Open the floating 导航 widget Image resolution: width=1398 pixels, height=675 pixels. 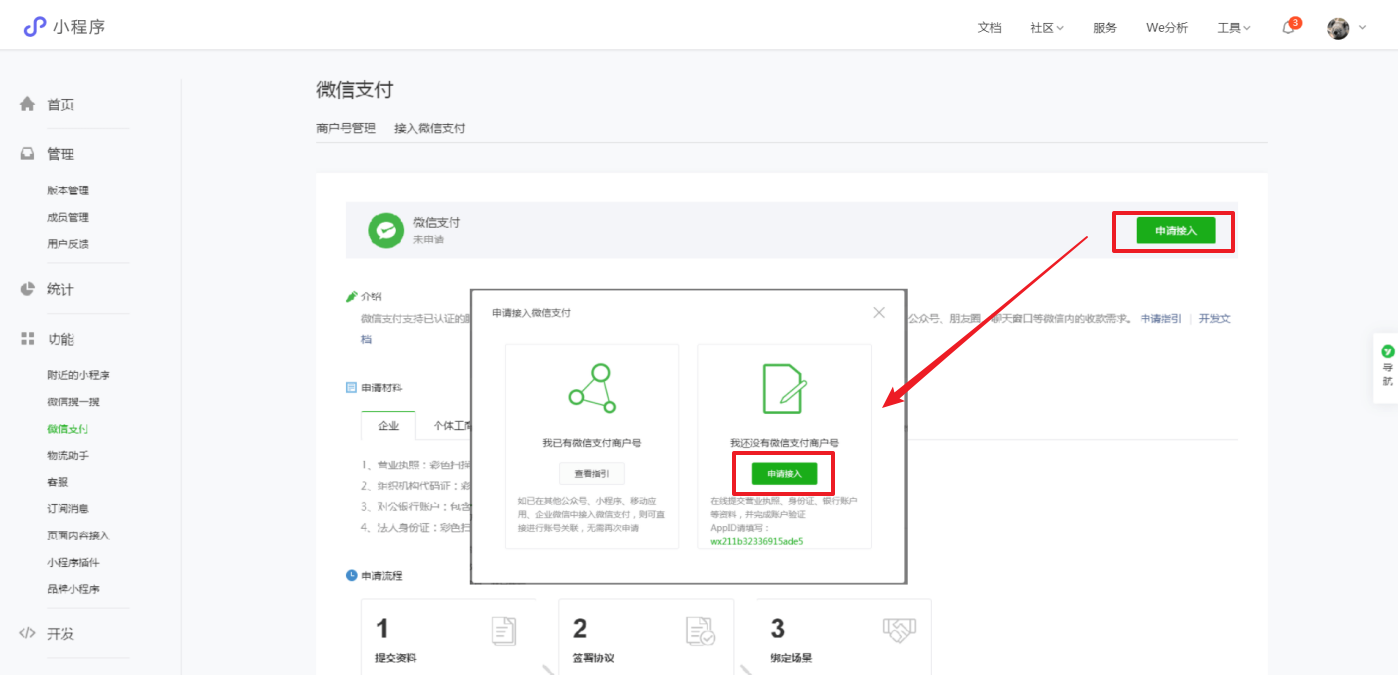click(1387, 367)
